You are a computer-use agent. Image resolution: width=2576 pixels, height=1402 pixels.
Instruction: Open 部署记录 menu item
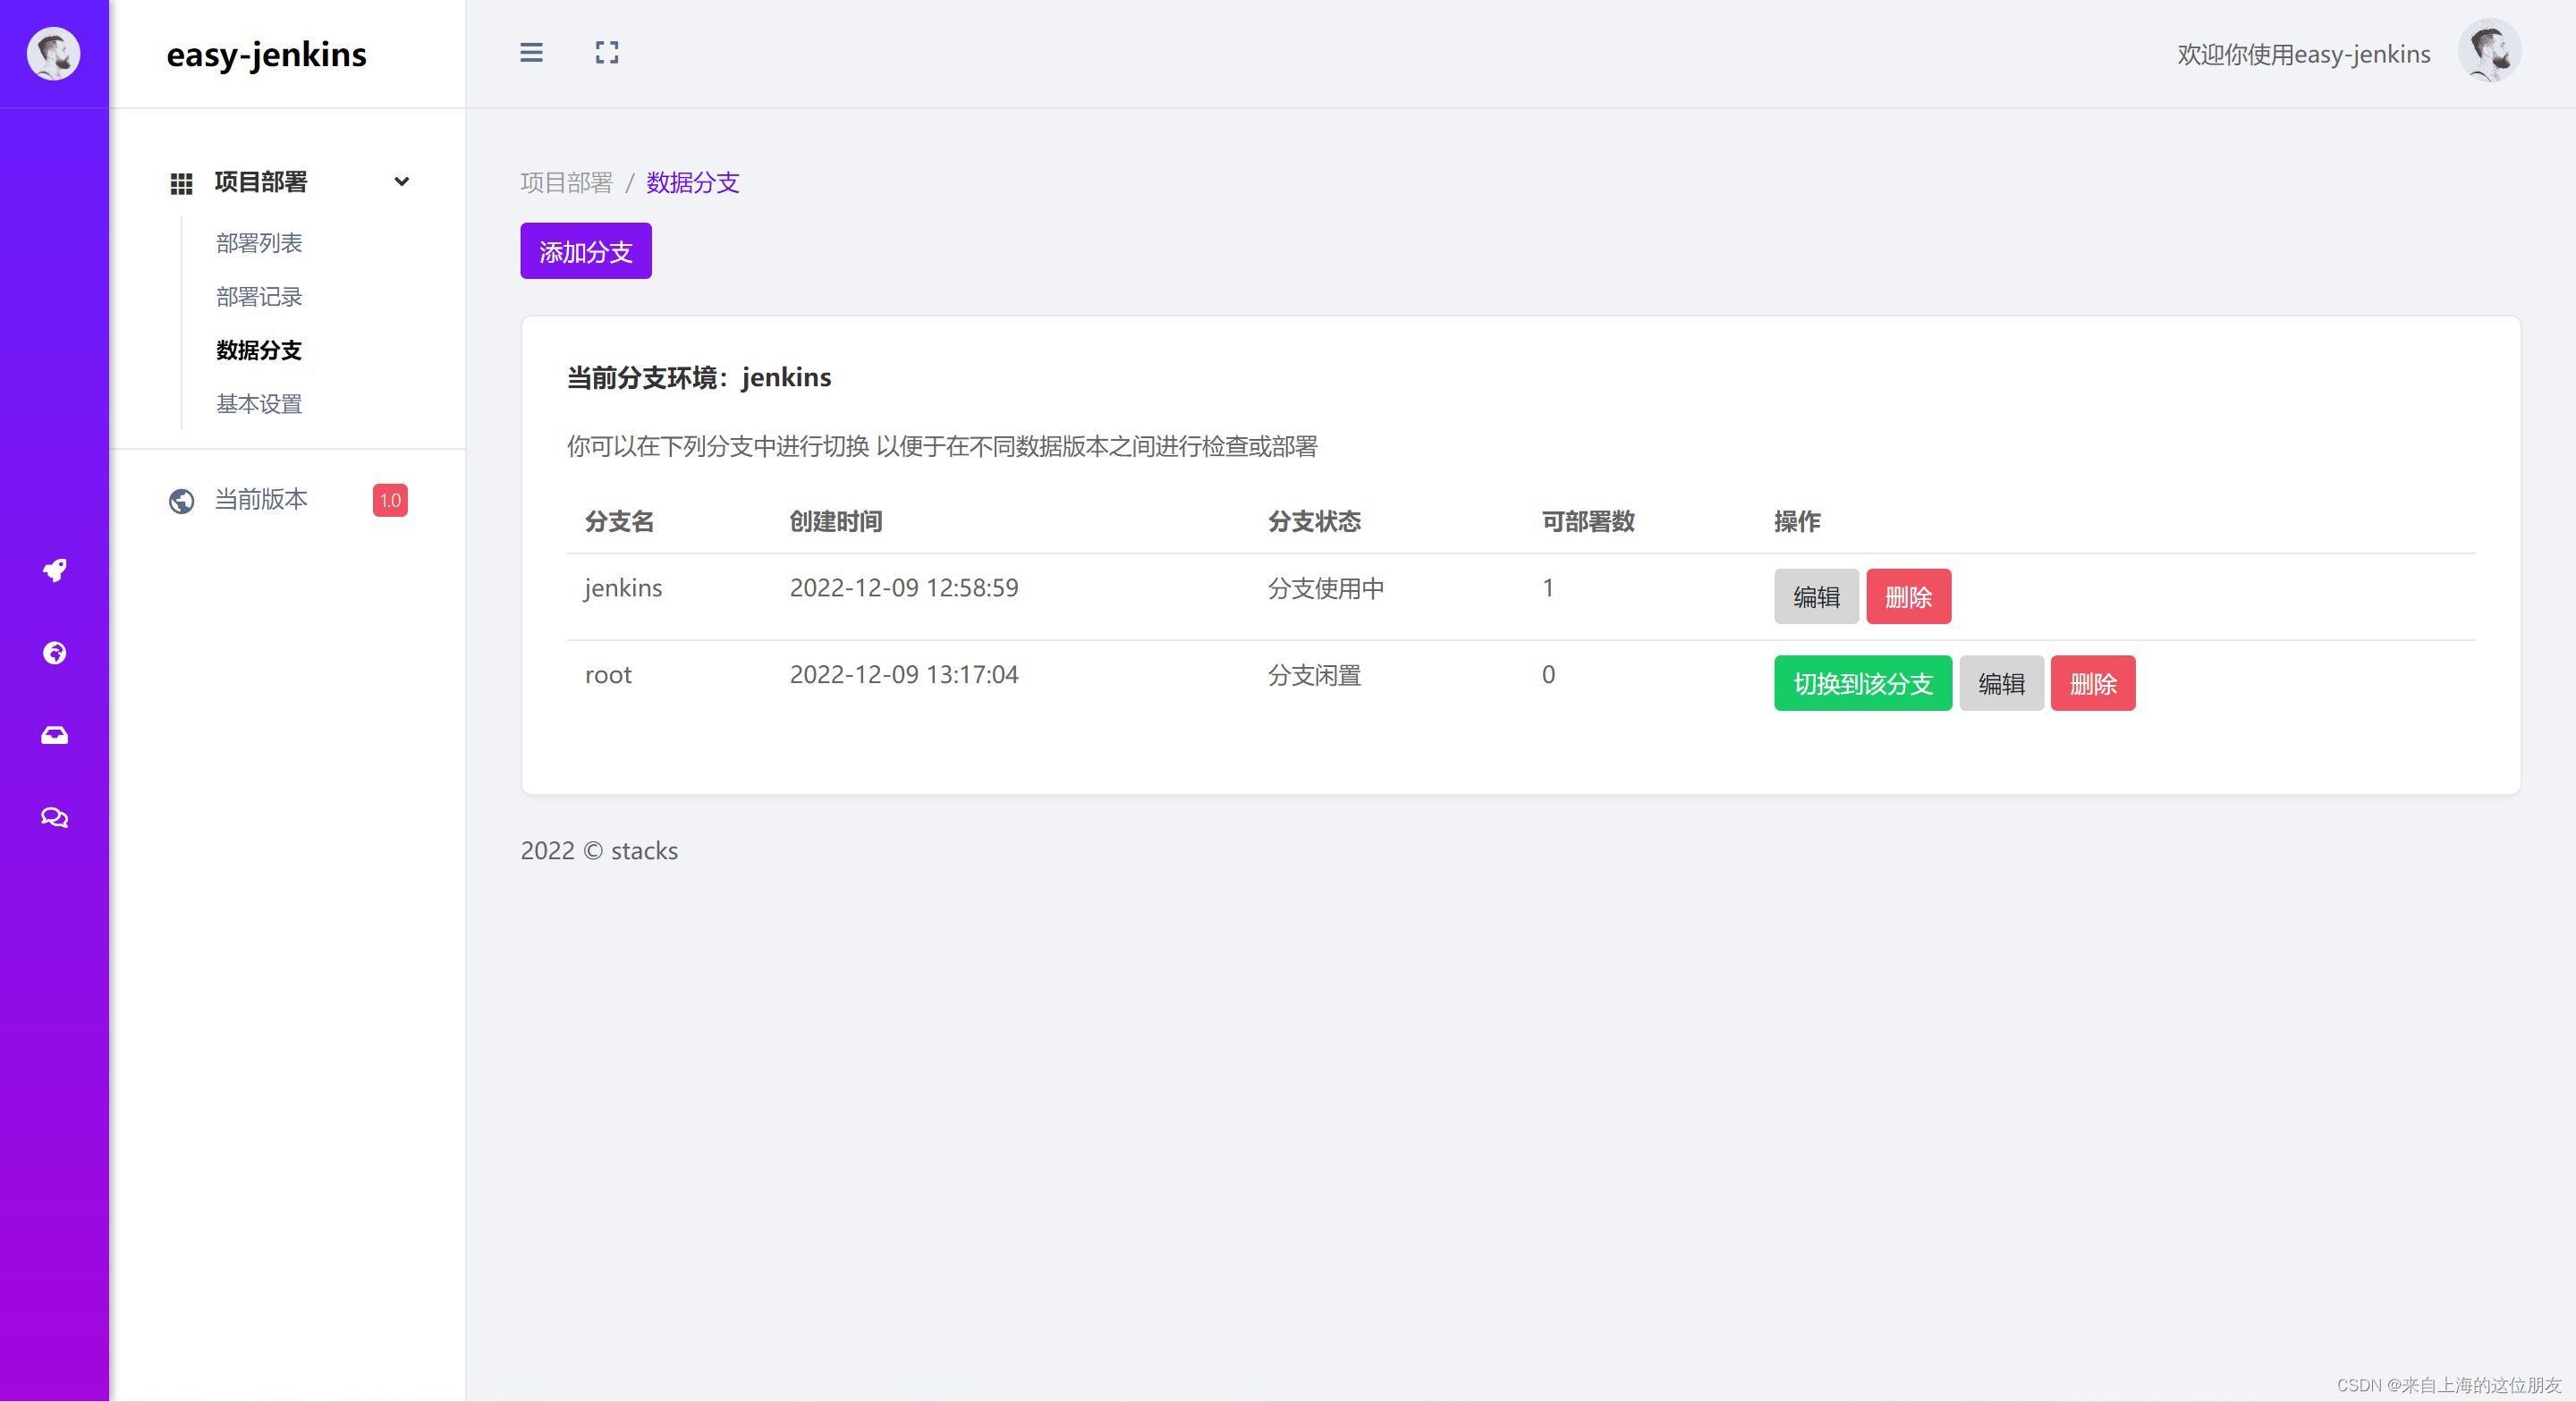[259, 297]
